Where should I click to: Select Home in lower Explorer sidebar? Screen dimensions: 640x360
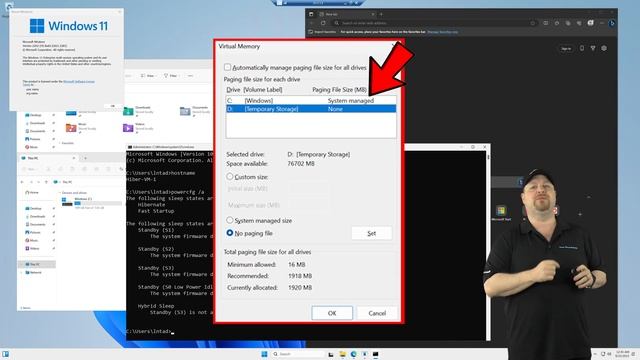[32, 192]
